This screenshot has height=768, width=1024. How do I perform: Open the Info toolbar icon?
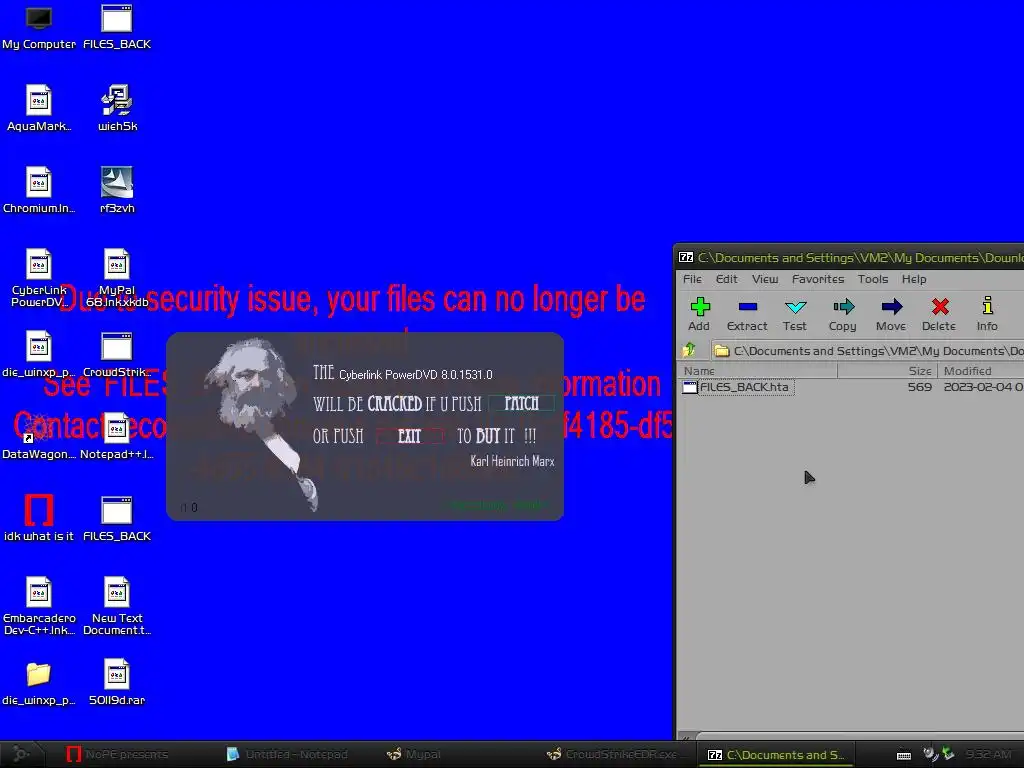click(987, 314)
